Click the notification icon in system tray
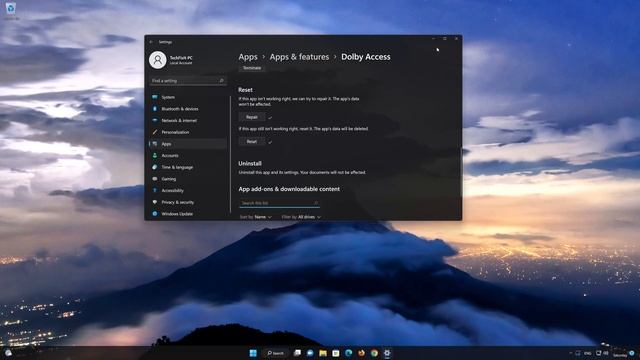 click(632, 353)
